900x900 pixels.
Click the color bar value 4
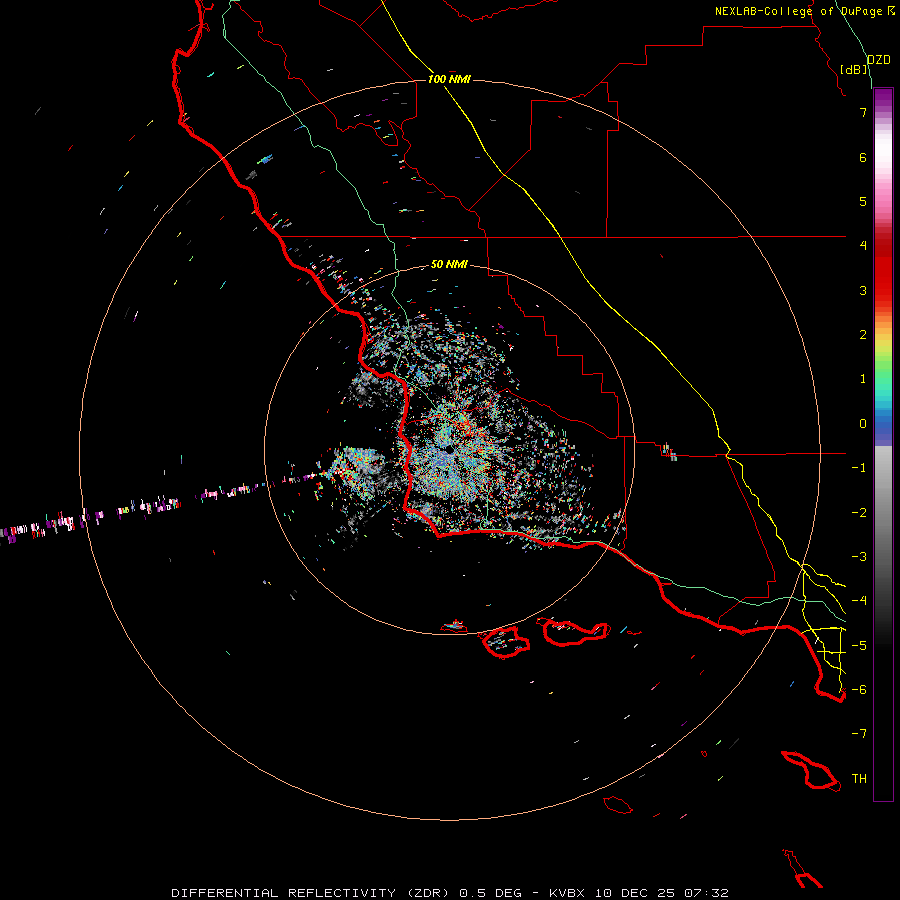863,246
